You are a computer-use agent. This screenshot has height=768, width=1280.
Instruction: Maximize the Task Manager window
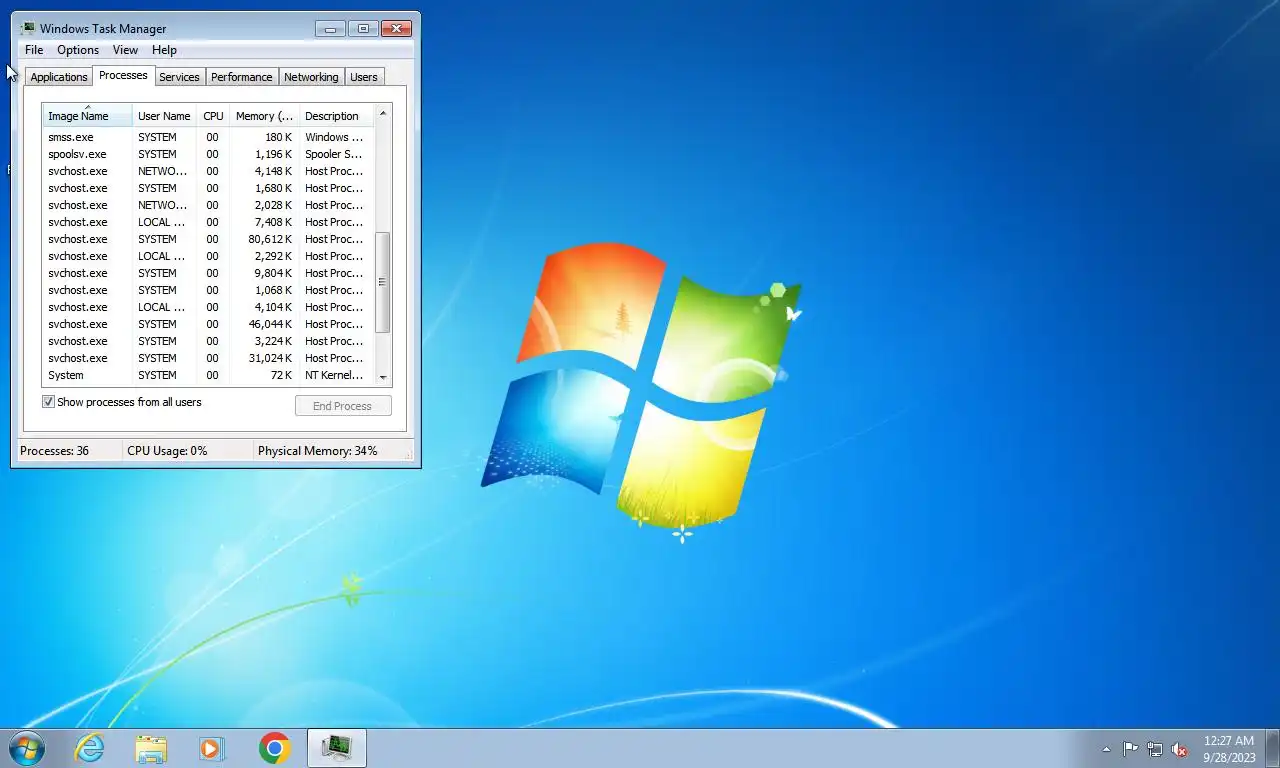tap(363, 28)
